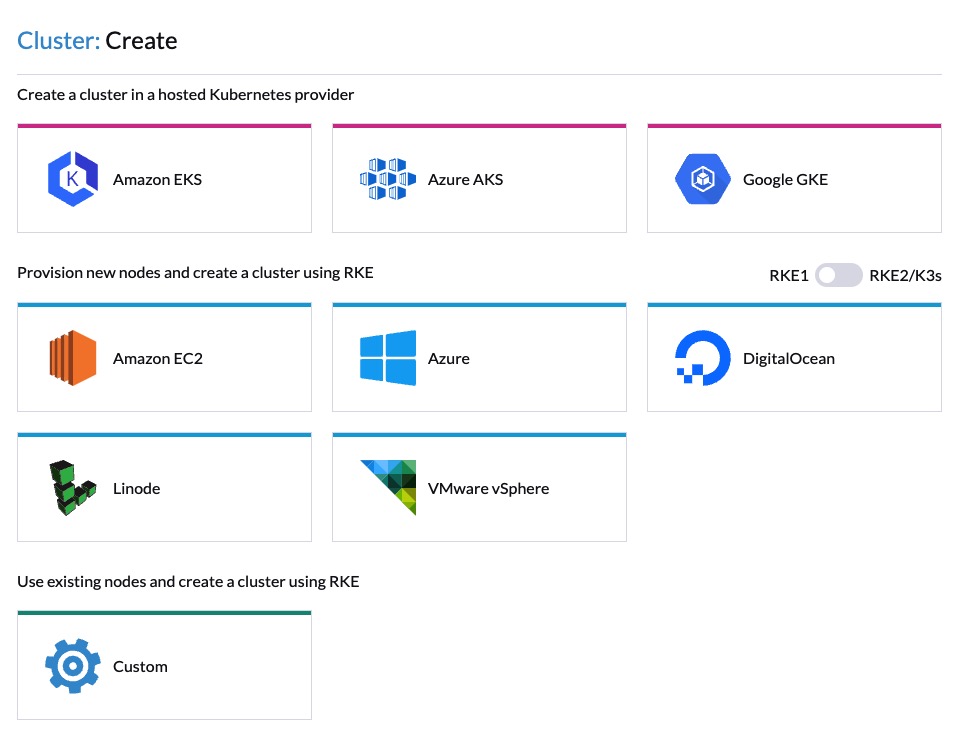Screen dimensions: 956x752
Task: Click the Cluster breadcrumb link
Action: 52,40
